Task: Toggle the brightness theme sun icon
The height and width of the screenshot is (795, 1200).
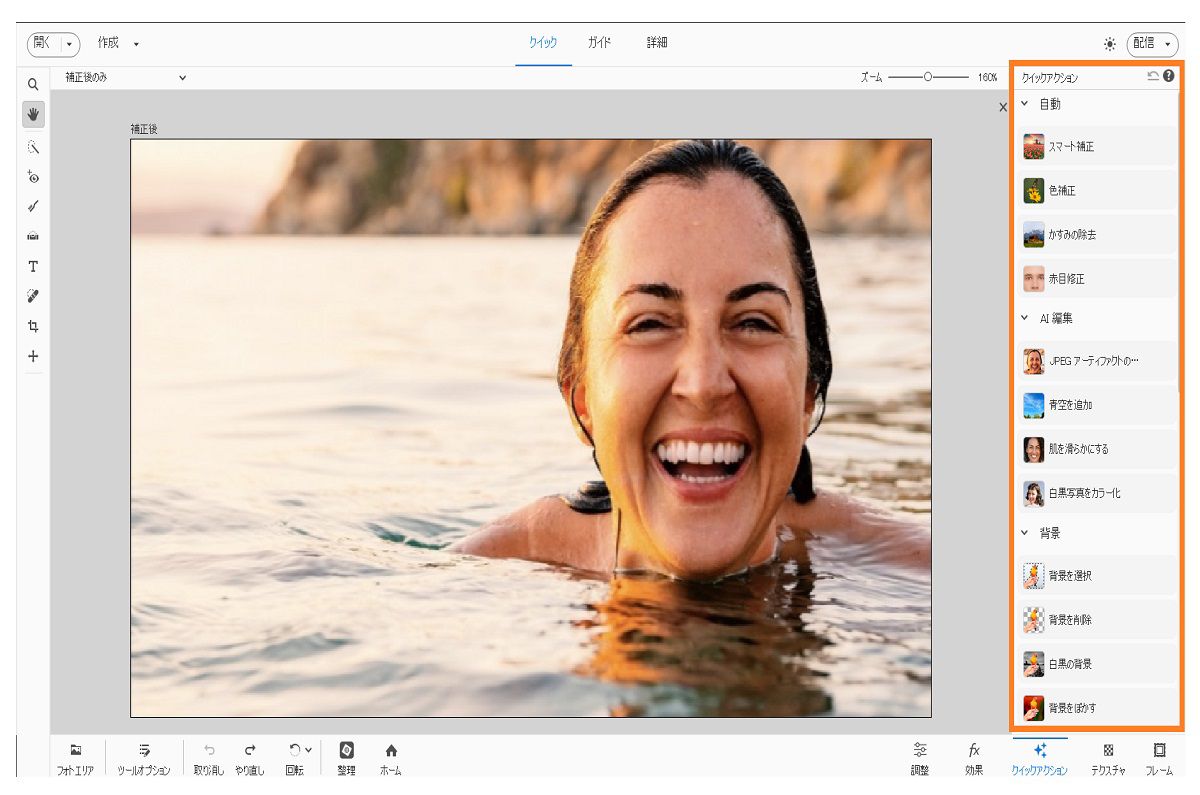Action: pos(1110,44)
